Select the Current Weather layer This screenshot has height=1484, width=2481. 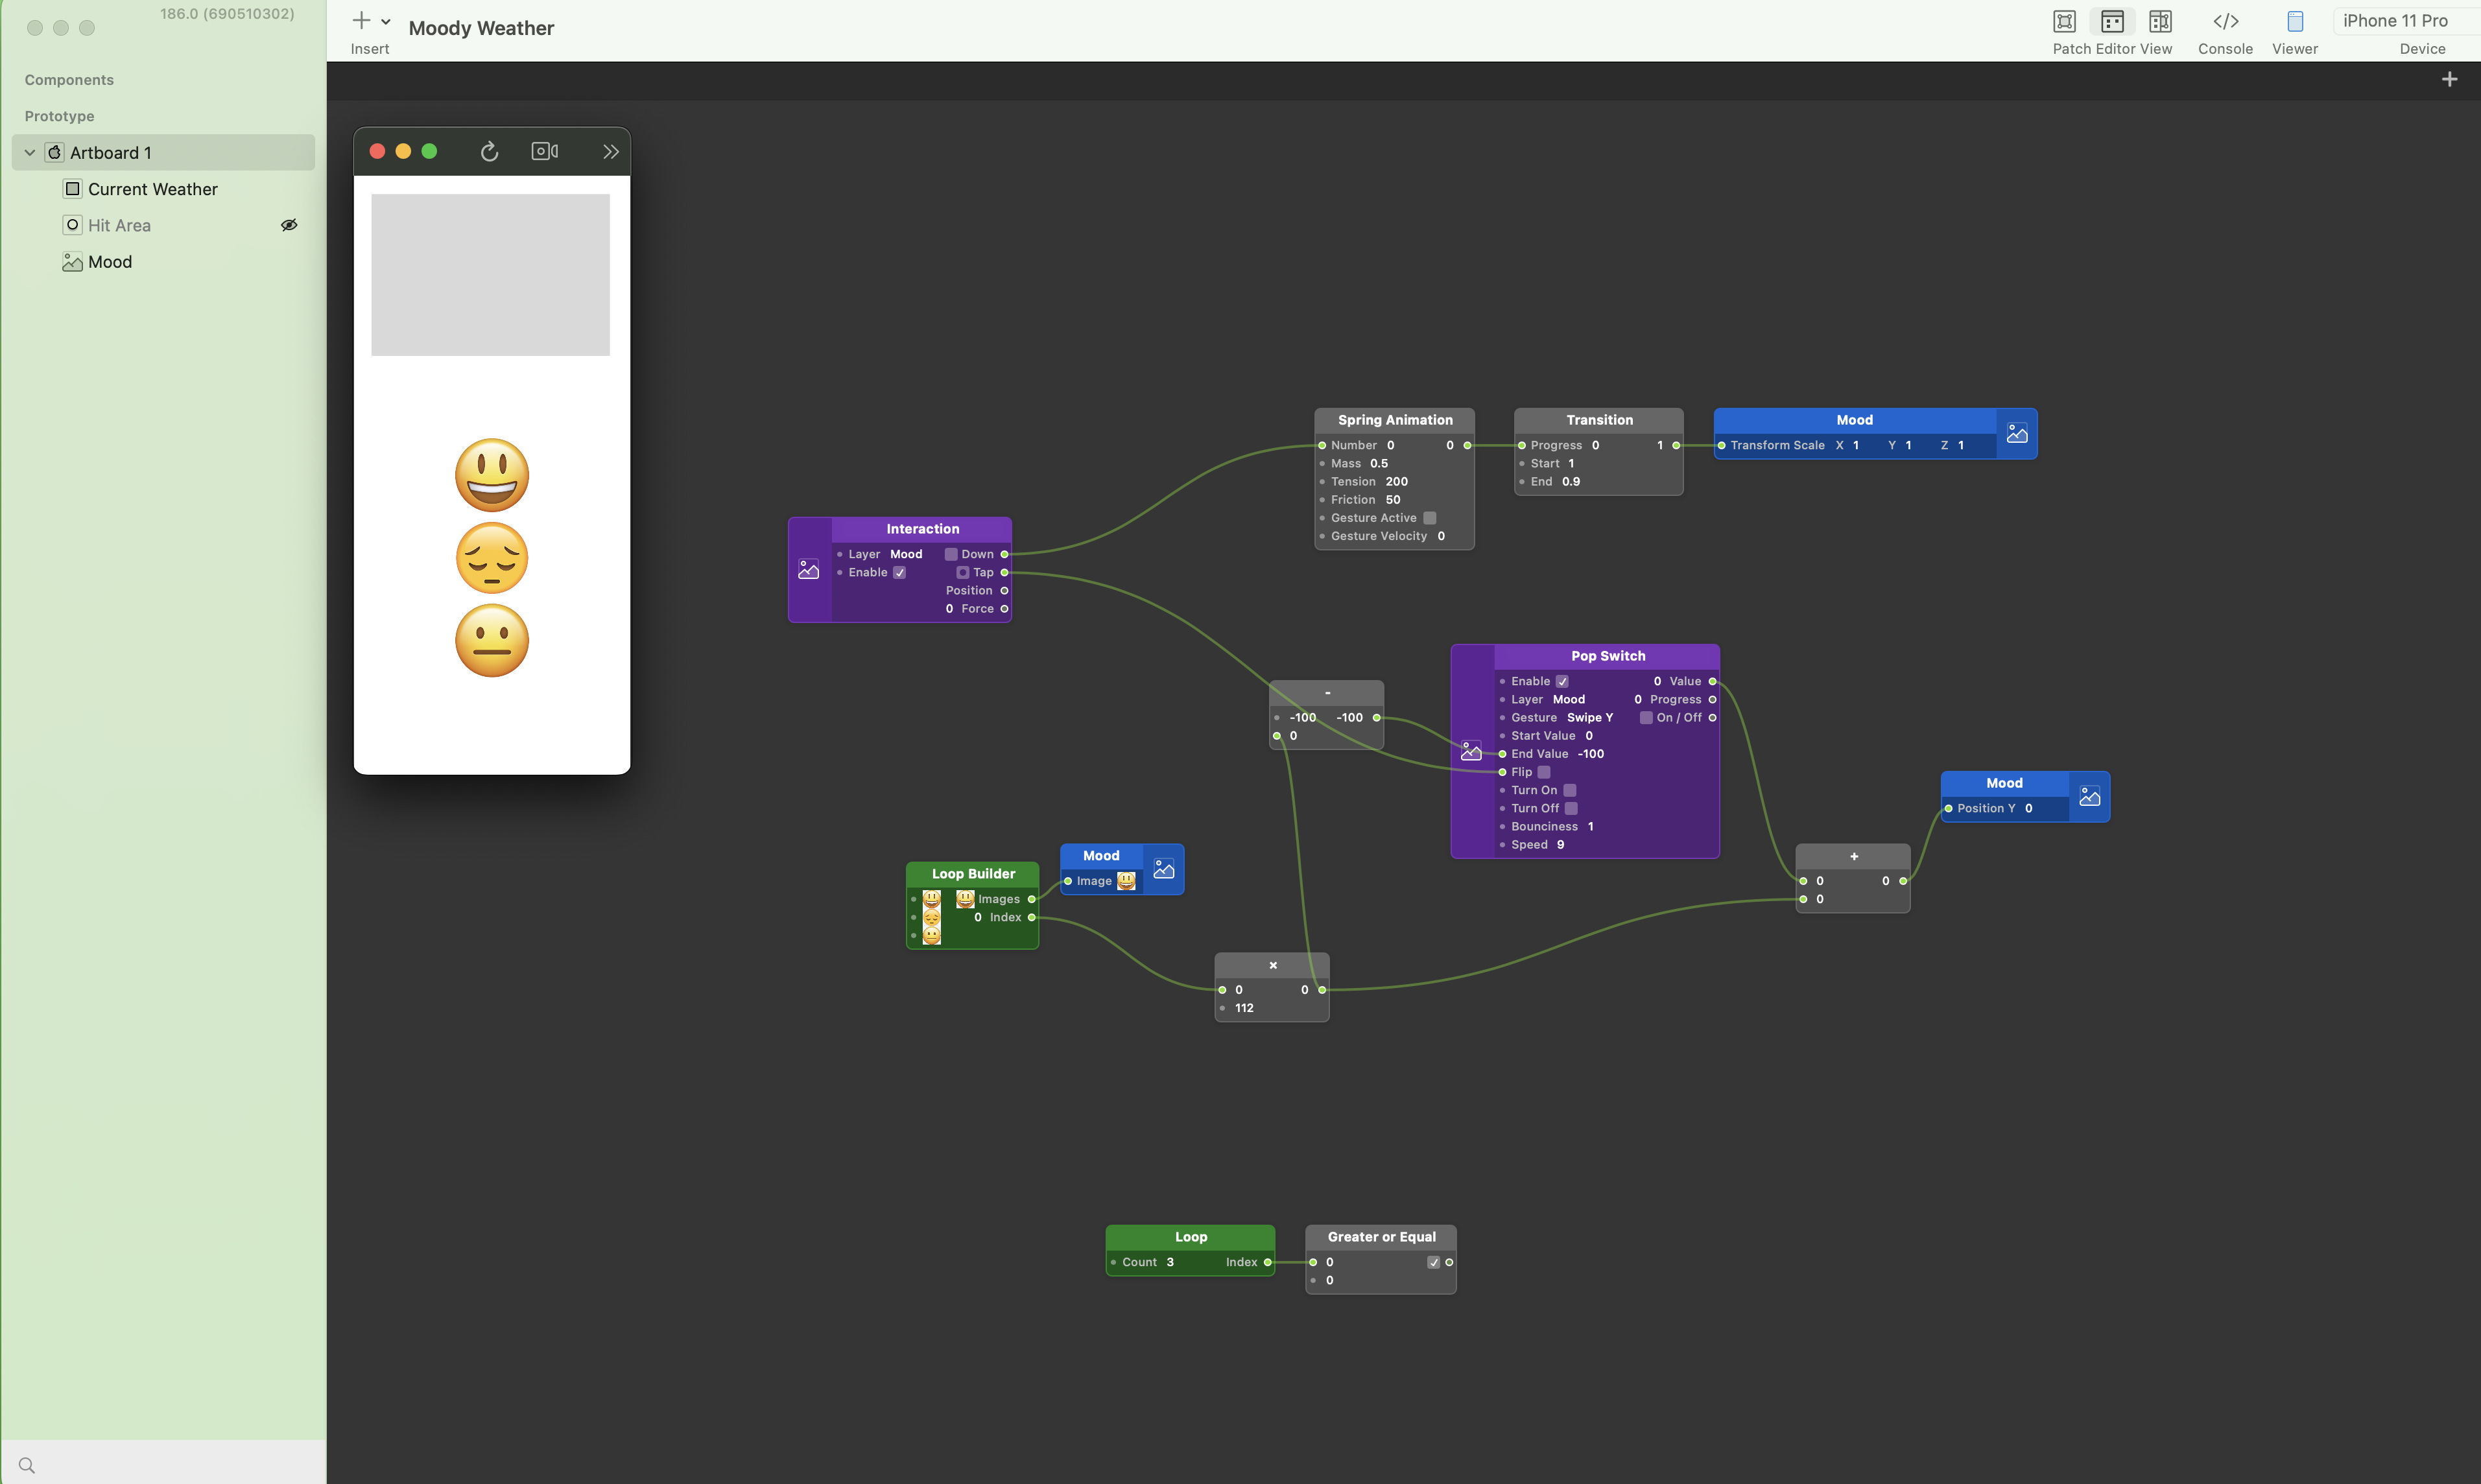click(152, 189)
